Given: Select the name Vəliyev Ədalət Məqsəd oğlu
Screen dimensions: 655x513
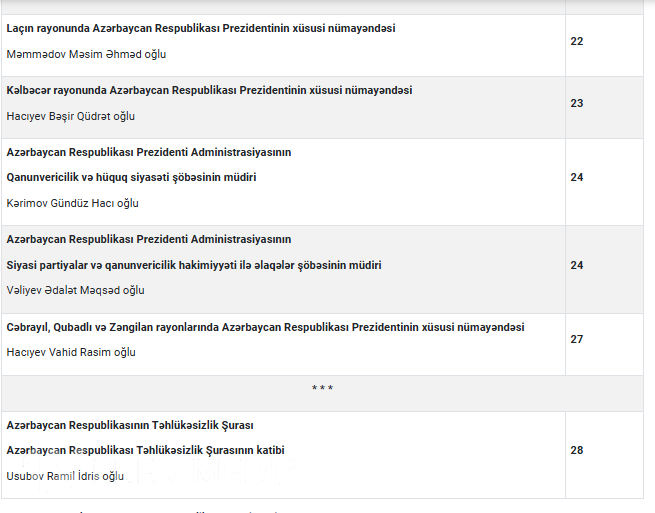Looking at the screenshot, I should tap(76, 290).
